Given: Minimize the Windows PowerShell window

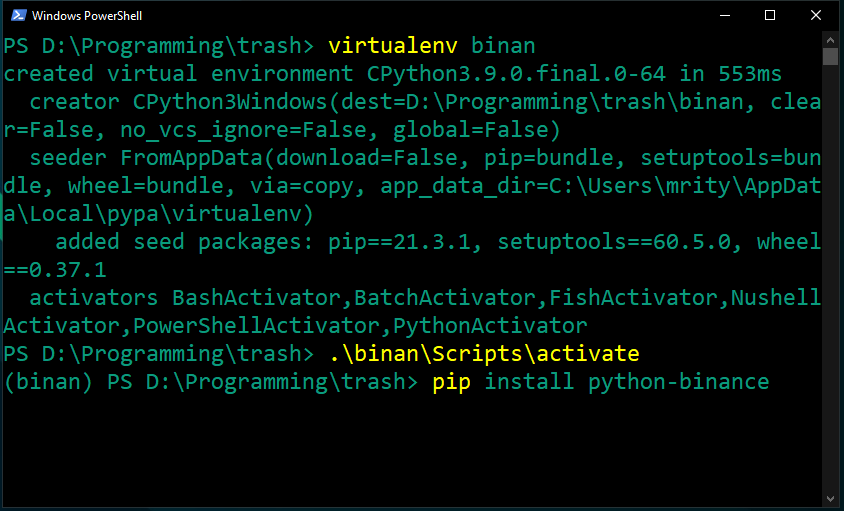Looking at the screenshot, I should pyautogui.click(x=725, y=15).
